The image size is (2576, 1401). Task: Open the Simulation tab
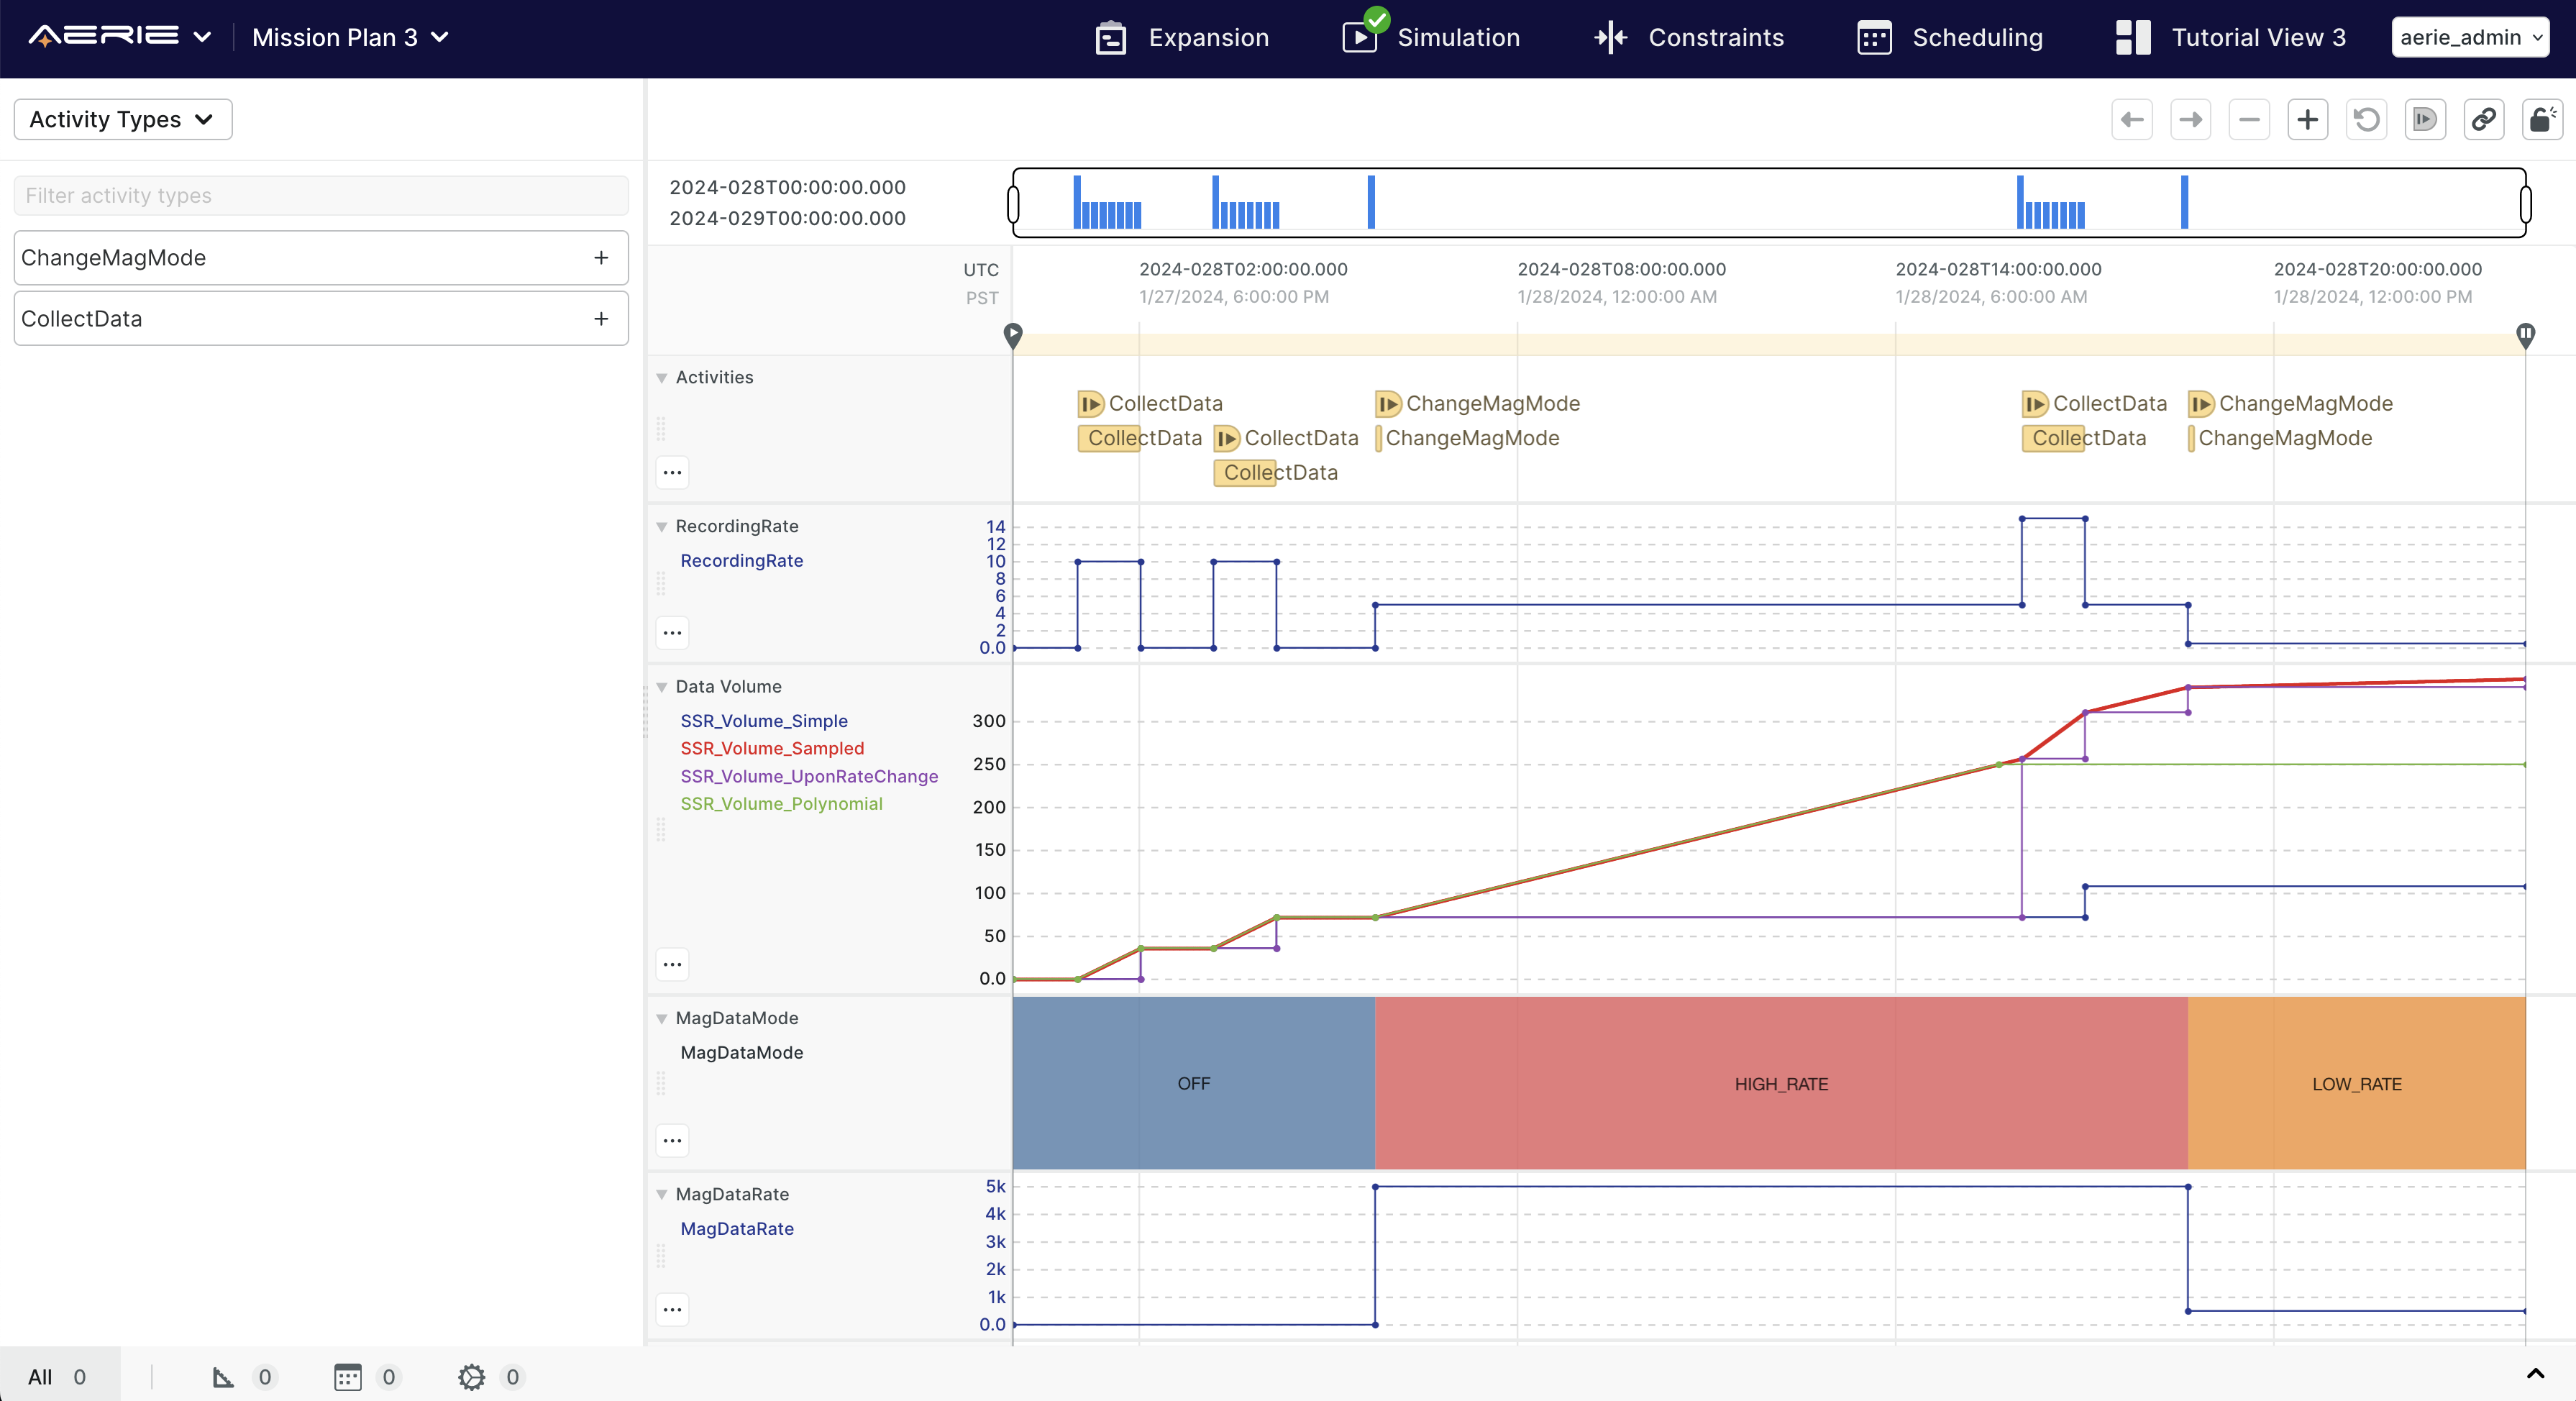click(x=1431, y=38)
